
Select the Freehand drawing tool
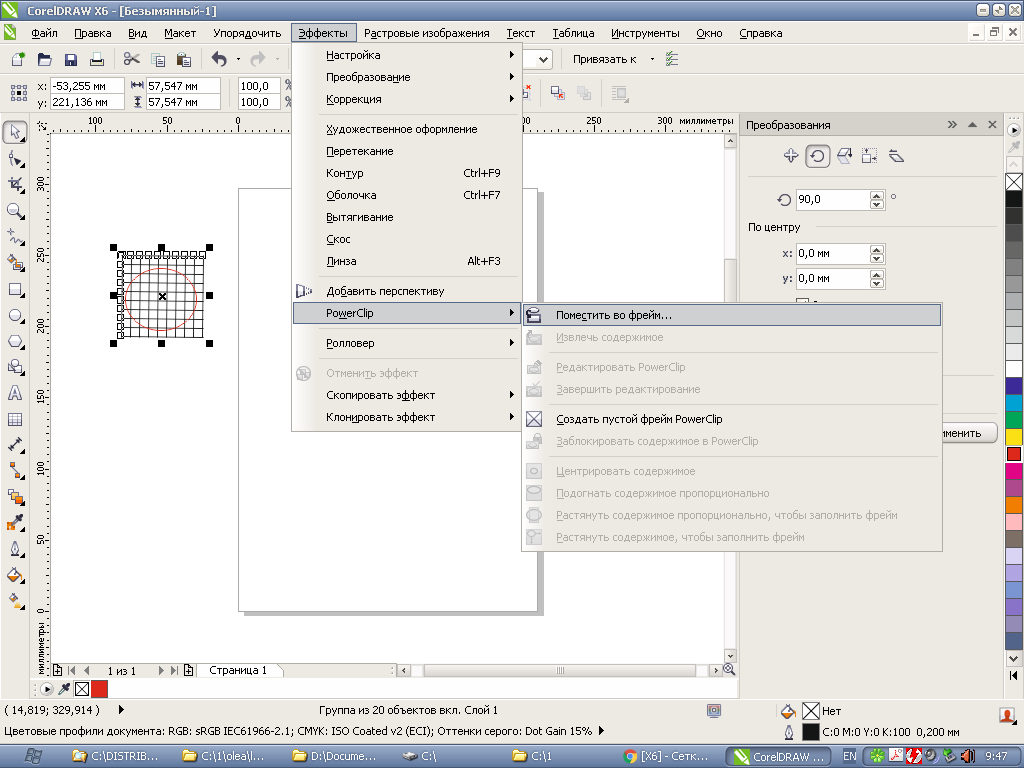(15, 237)
